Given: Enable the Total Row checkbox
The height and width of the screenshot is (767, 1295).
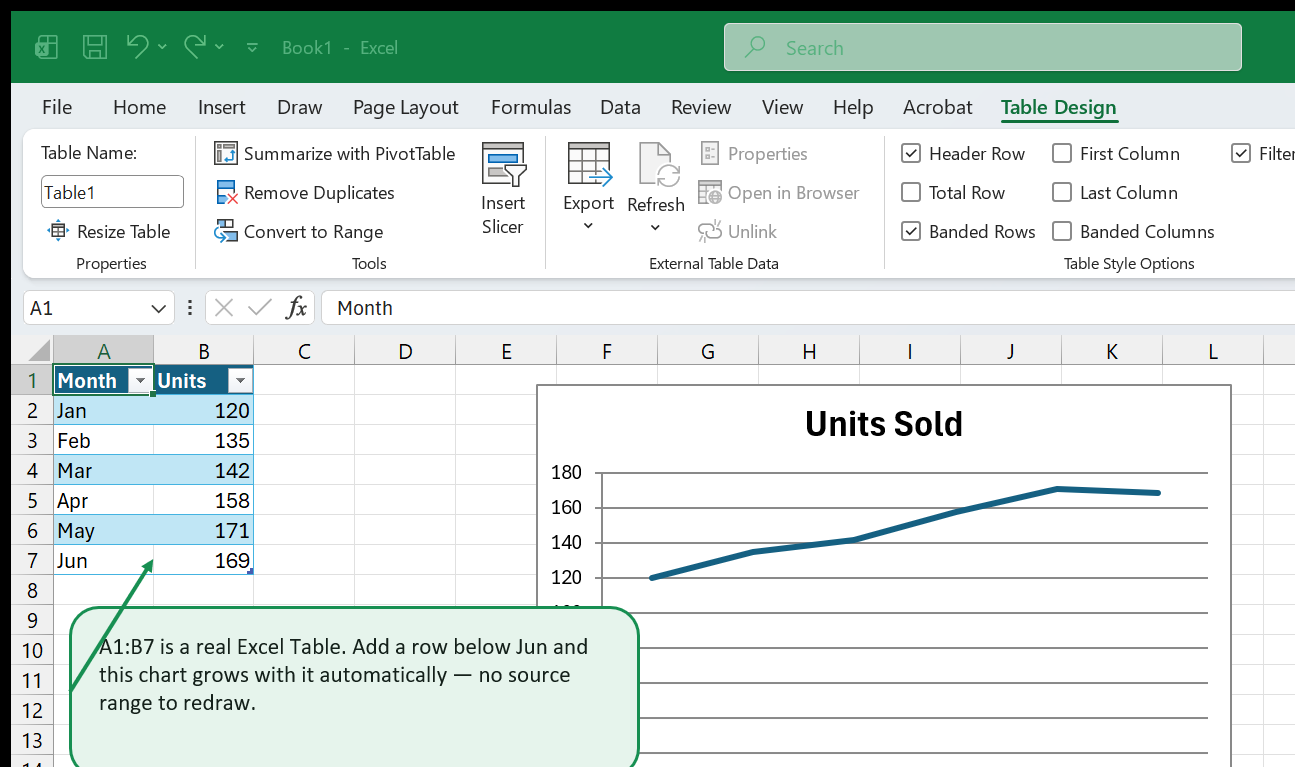Looking at the screenshot, I should pos(911,193).
